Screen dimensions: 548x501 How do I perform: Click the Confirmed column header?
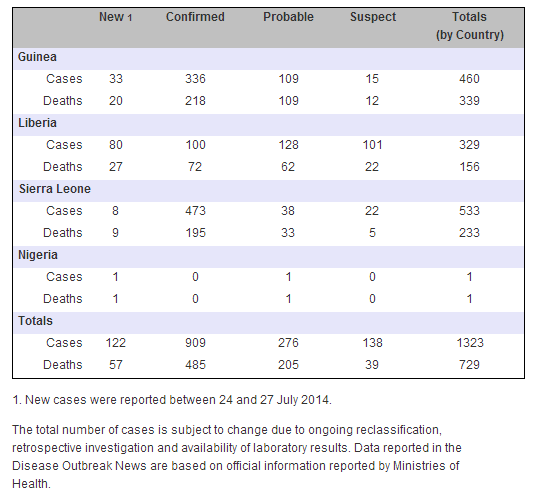tap(195, 17)
